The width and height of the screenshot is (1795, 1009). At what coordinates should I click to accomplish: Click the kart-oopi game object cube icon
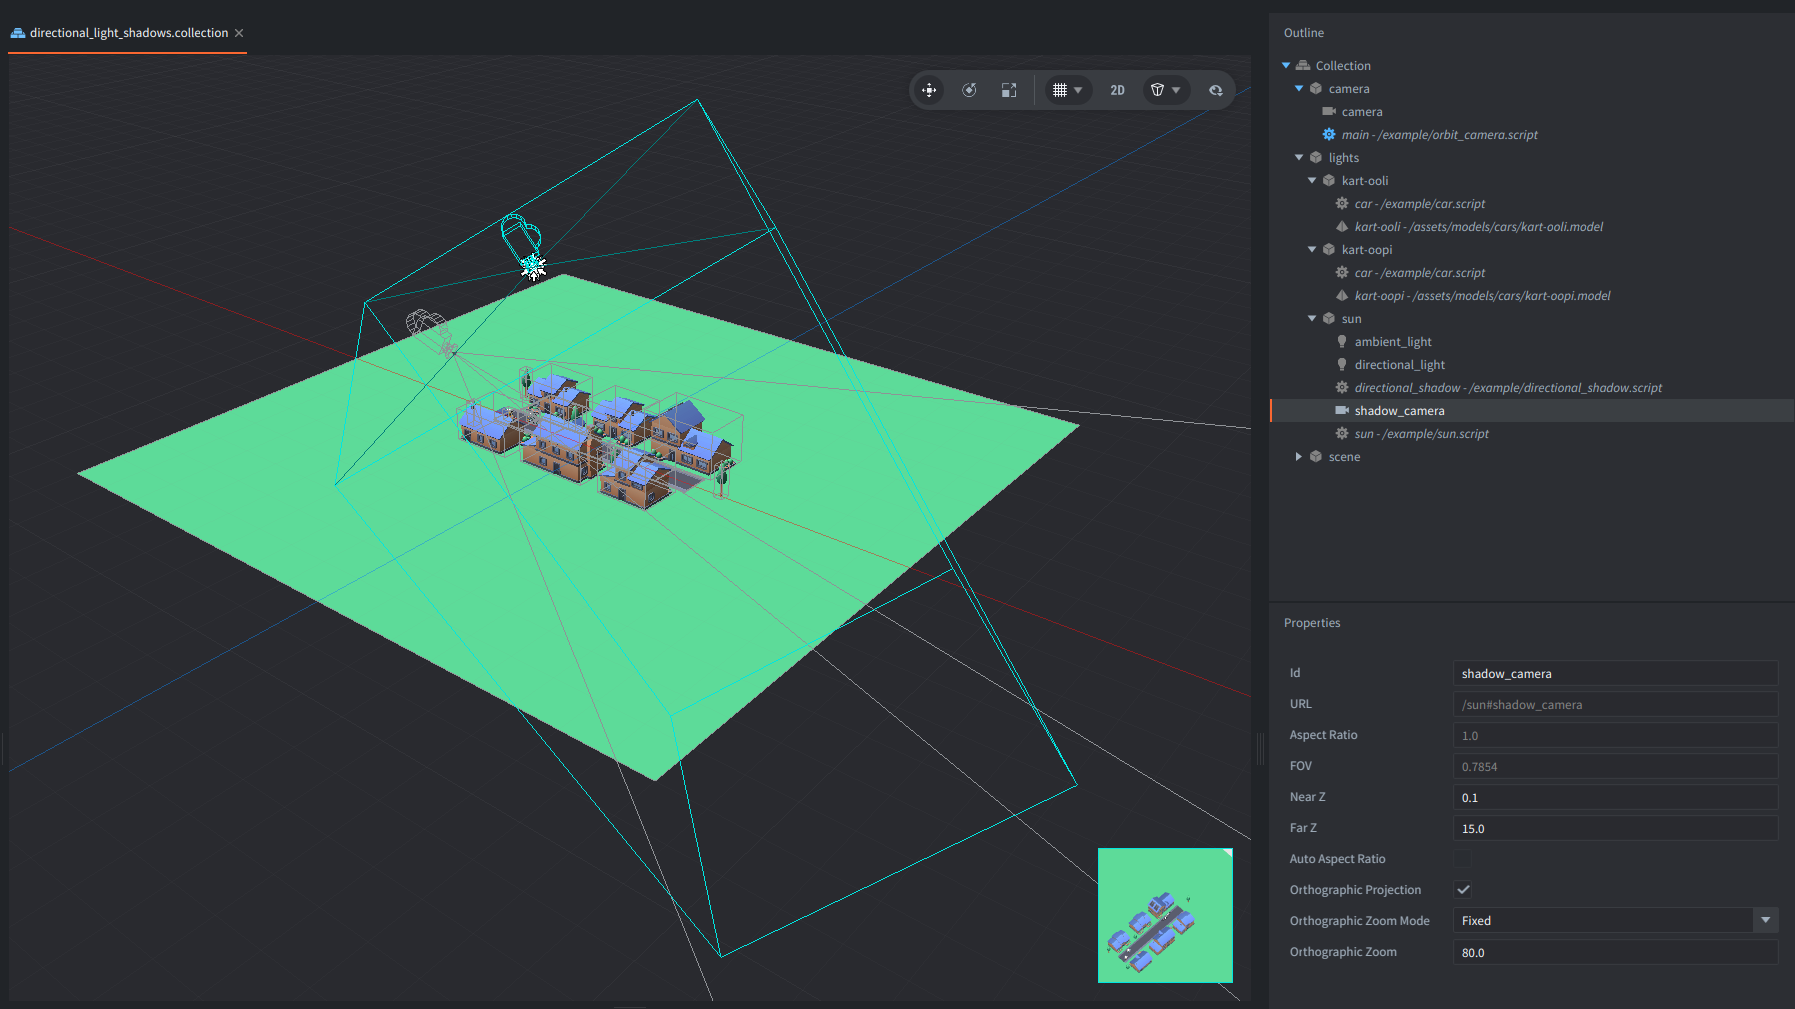pos(1329,250)
